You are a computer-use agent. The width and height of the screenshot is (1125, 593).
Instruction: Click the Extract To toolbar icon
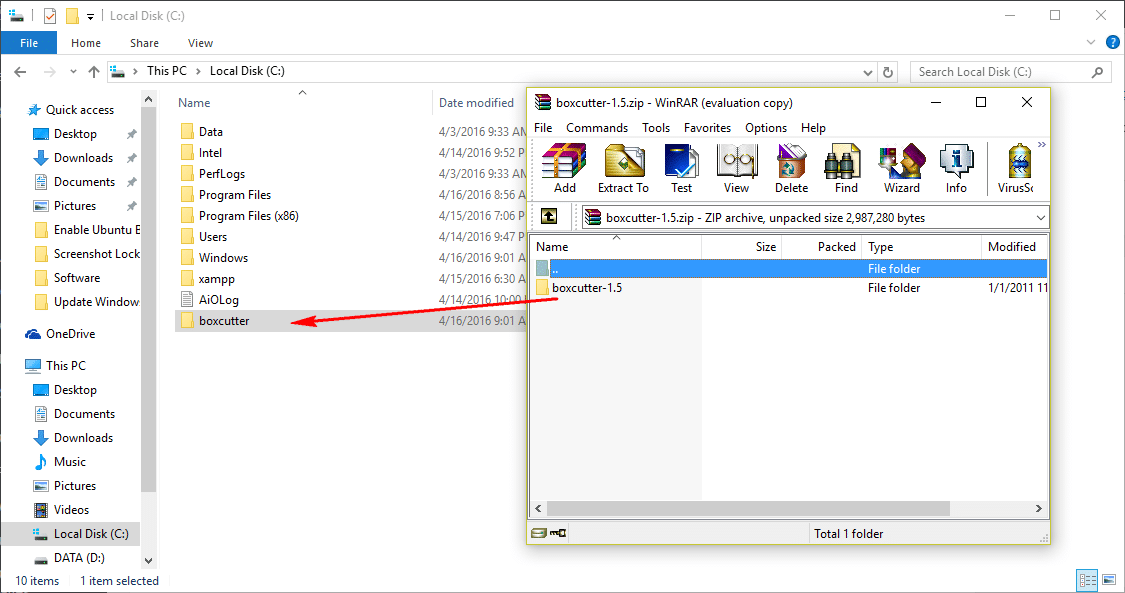coord(623,169)
